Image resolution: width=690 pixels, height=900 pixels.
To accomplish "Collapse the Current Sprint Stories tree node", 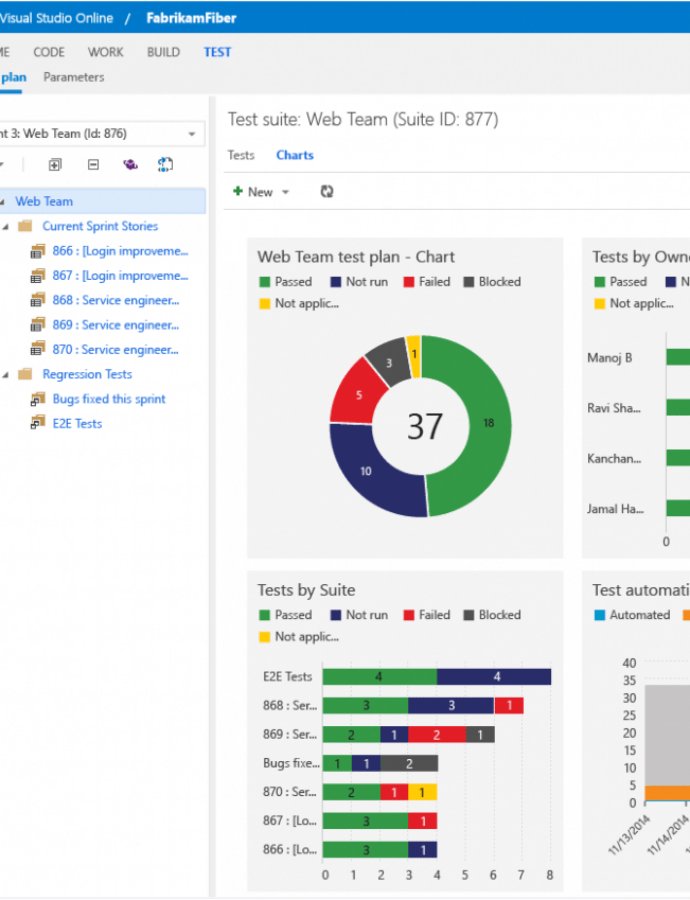I will coord(6,227).
